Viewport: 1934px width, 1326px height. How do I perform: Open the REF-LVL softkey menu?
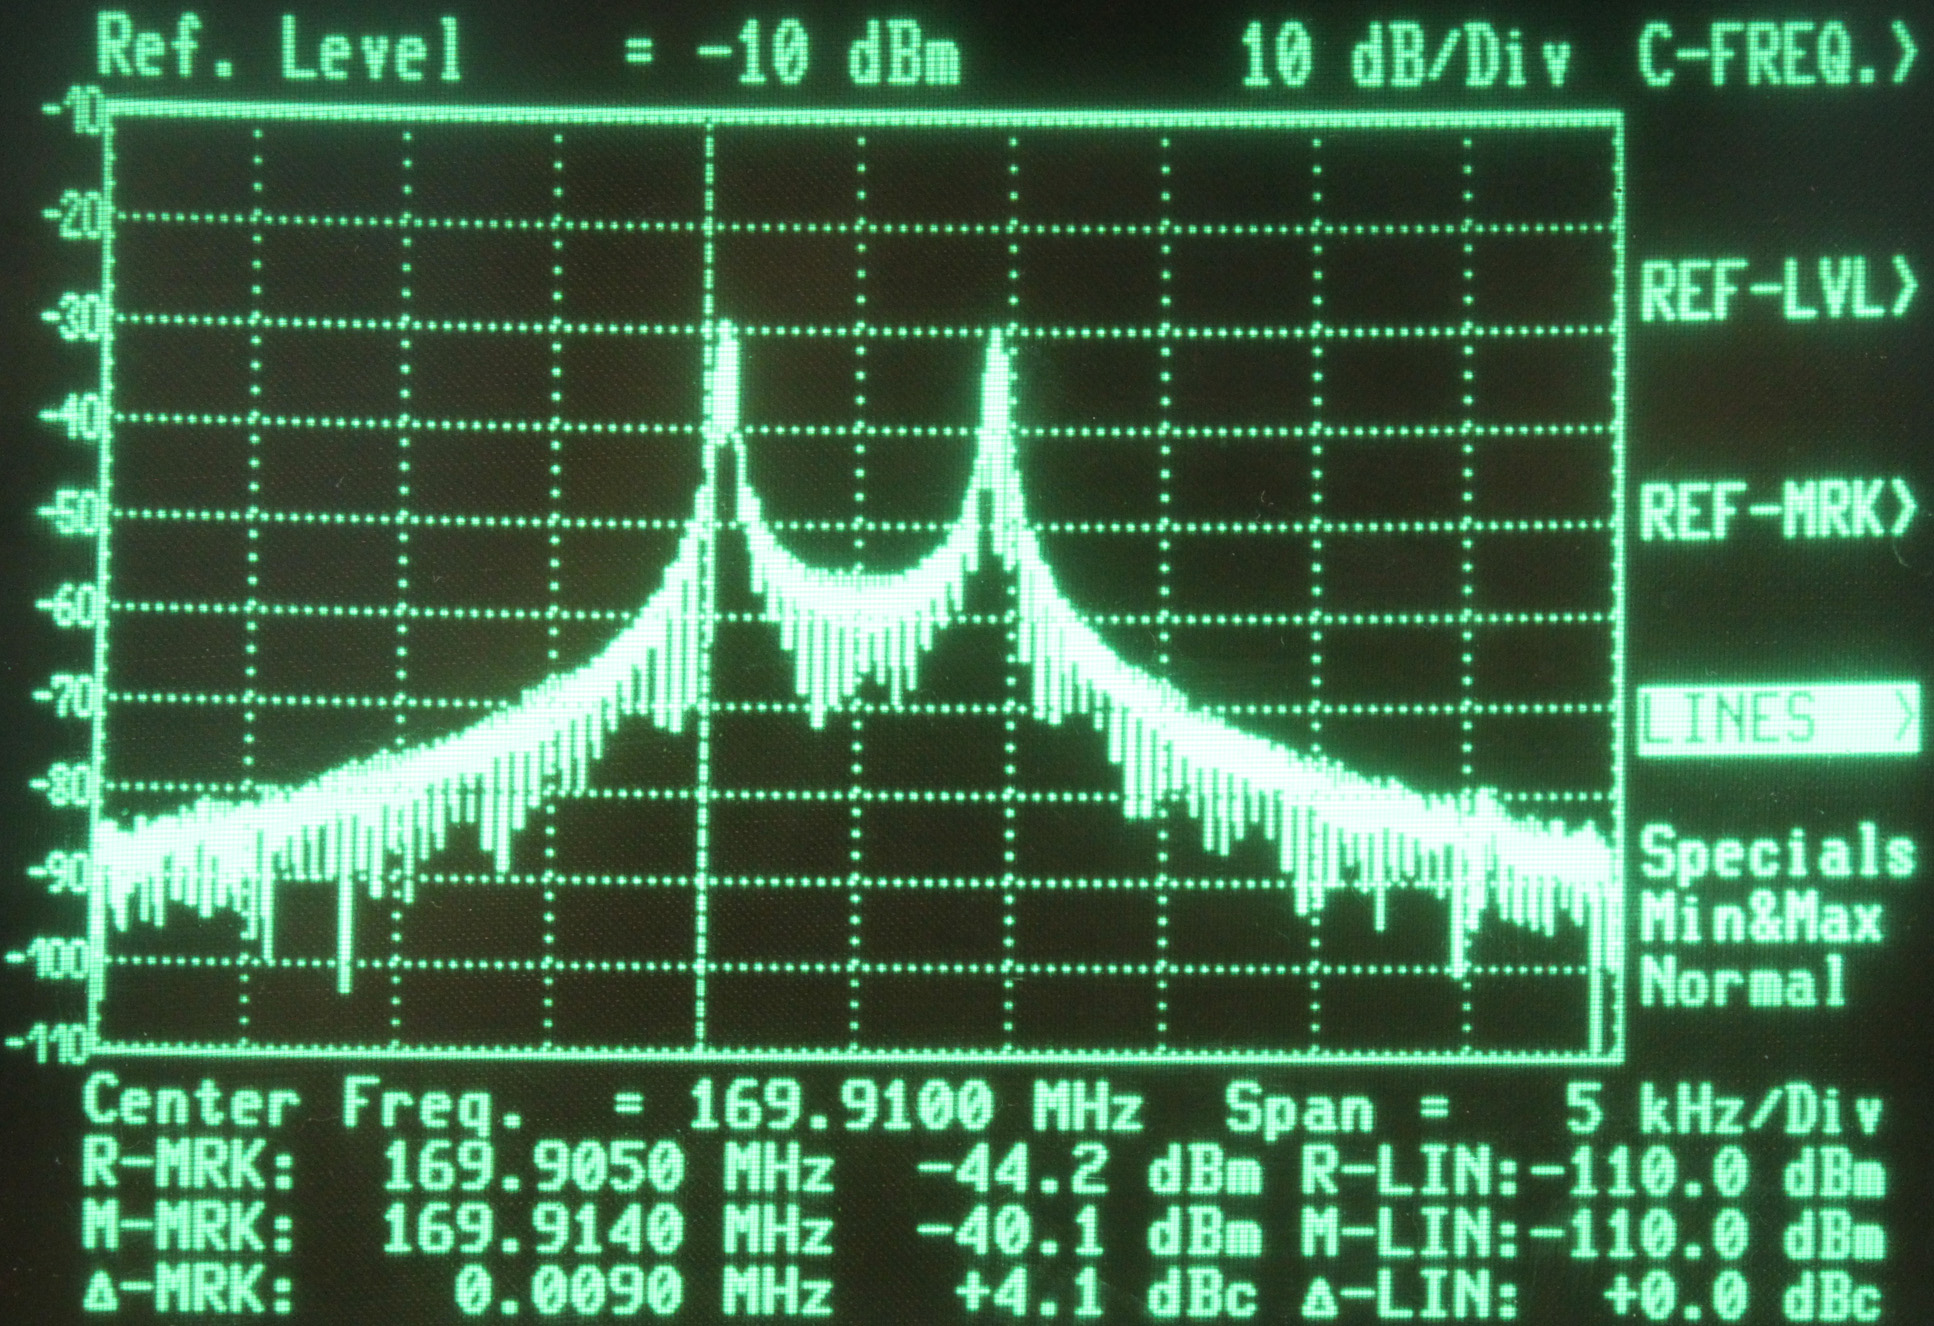(x=1777, y=290)
